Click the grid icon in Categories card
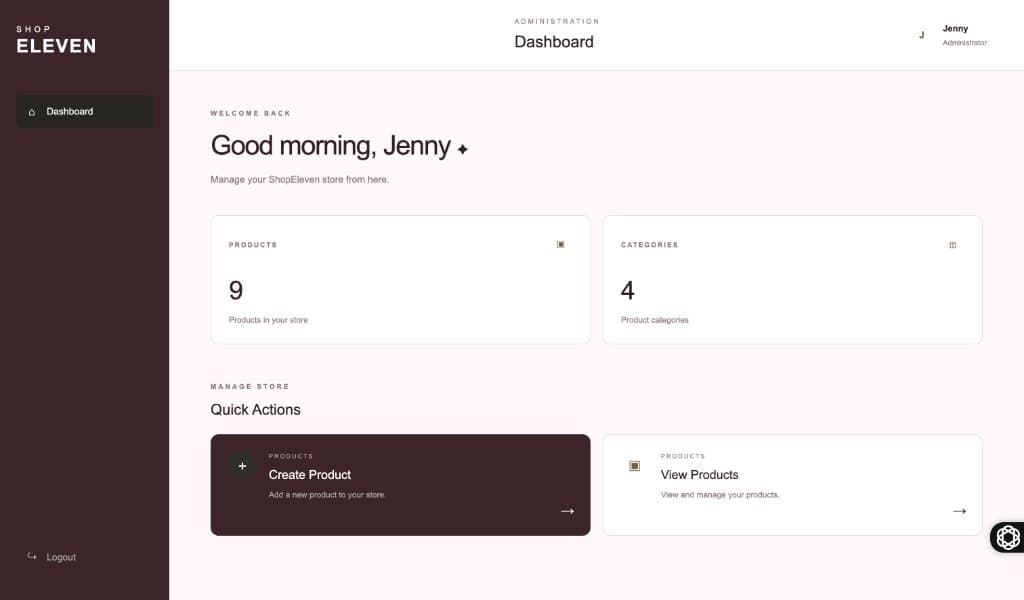 (x=953, y=245)
